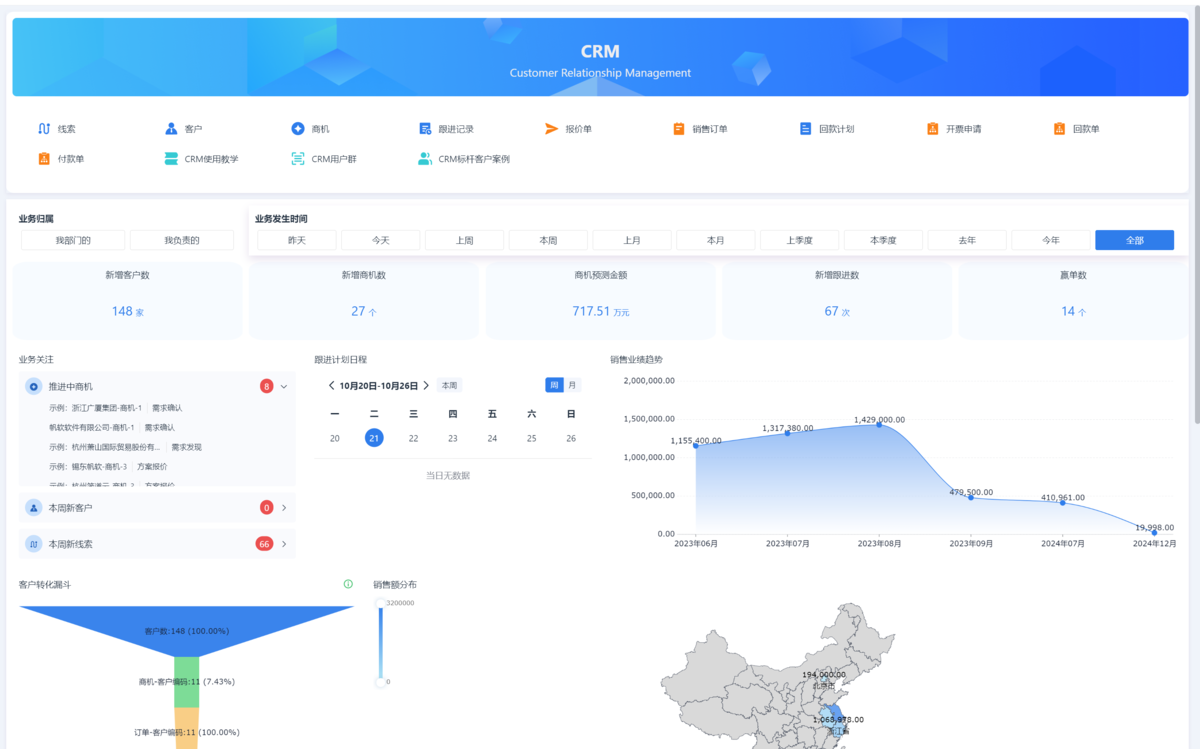Select day 22 in the schedule calendar
This screenshot has width=1200, height=749.
[x=413, y=438]
